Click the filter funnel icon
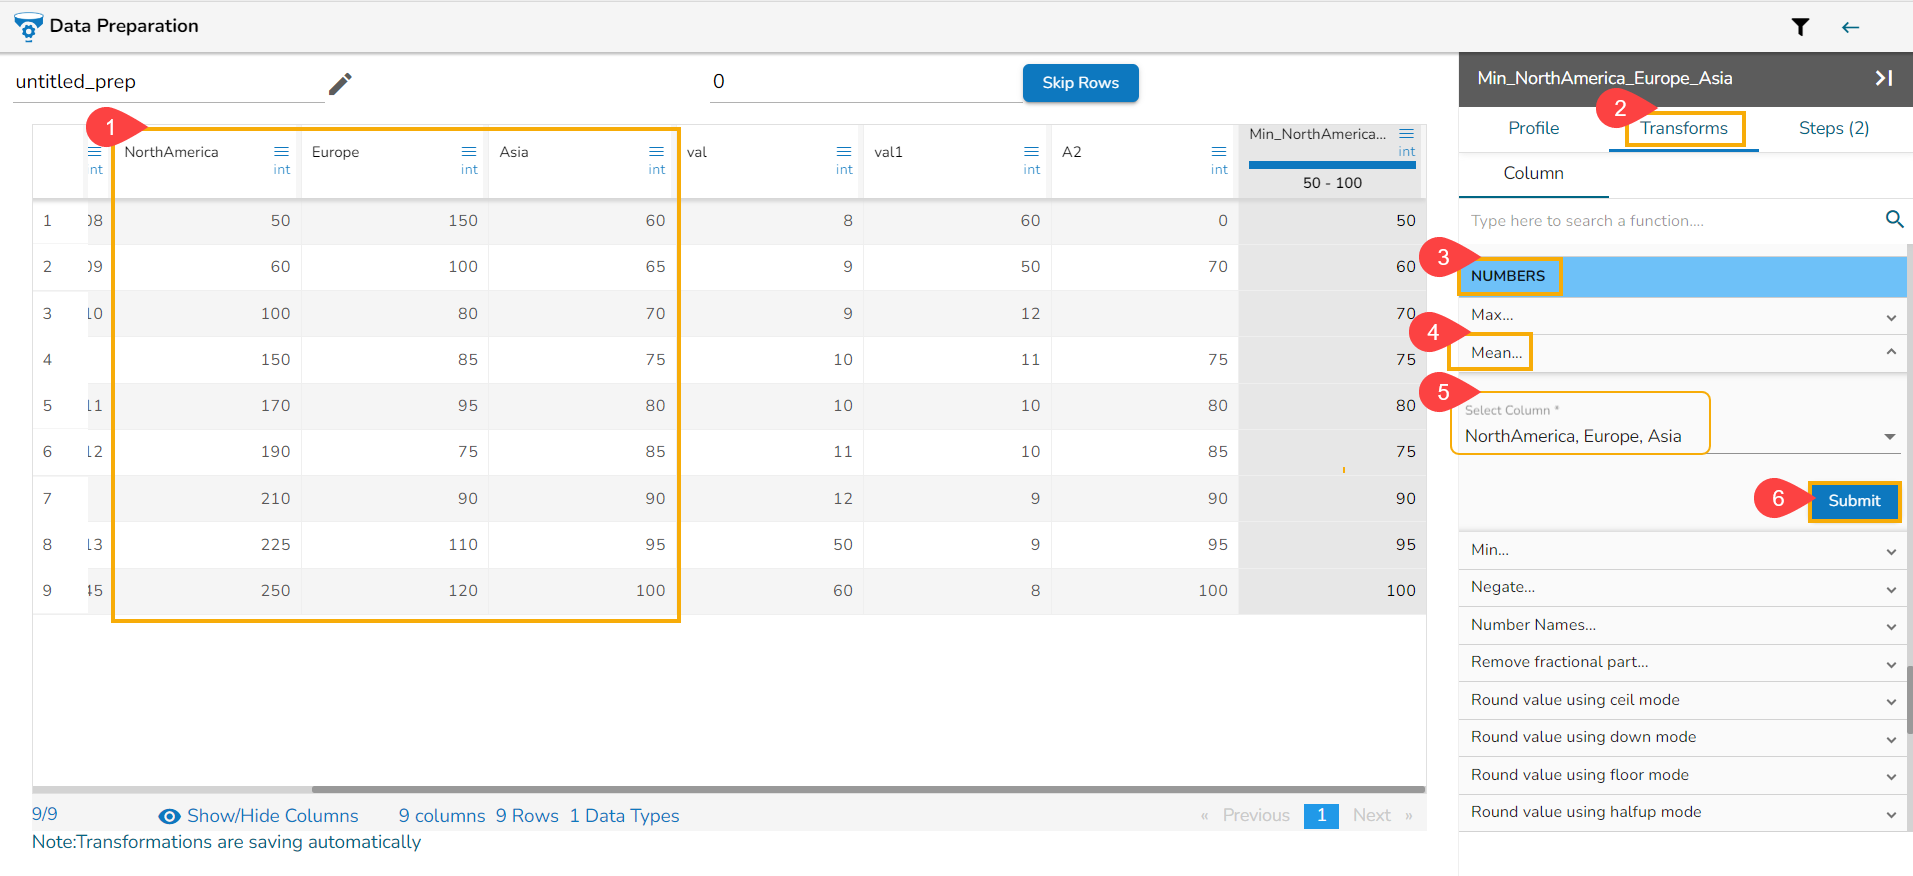The height and width of the screenshot is (876, 1913). 1800,27
